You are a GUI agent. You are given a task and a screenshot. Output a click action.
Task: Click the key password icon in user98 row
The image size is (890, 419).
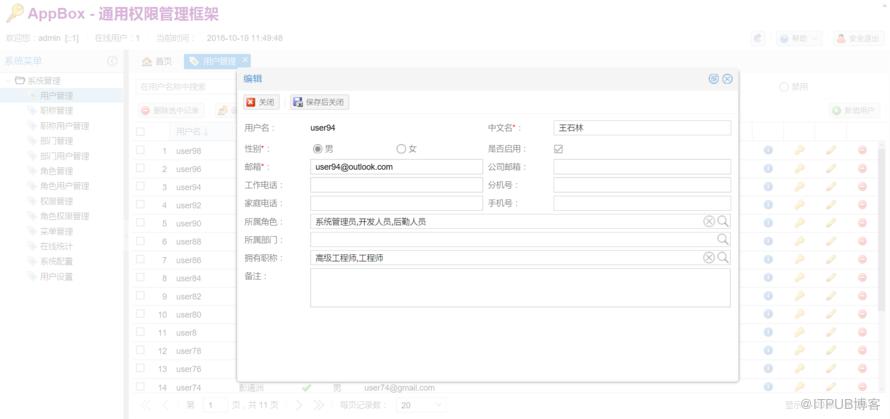(x=799, y=150)
